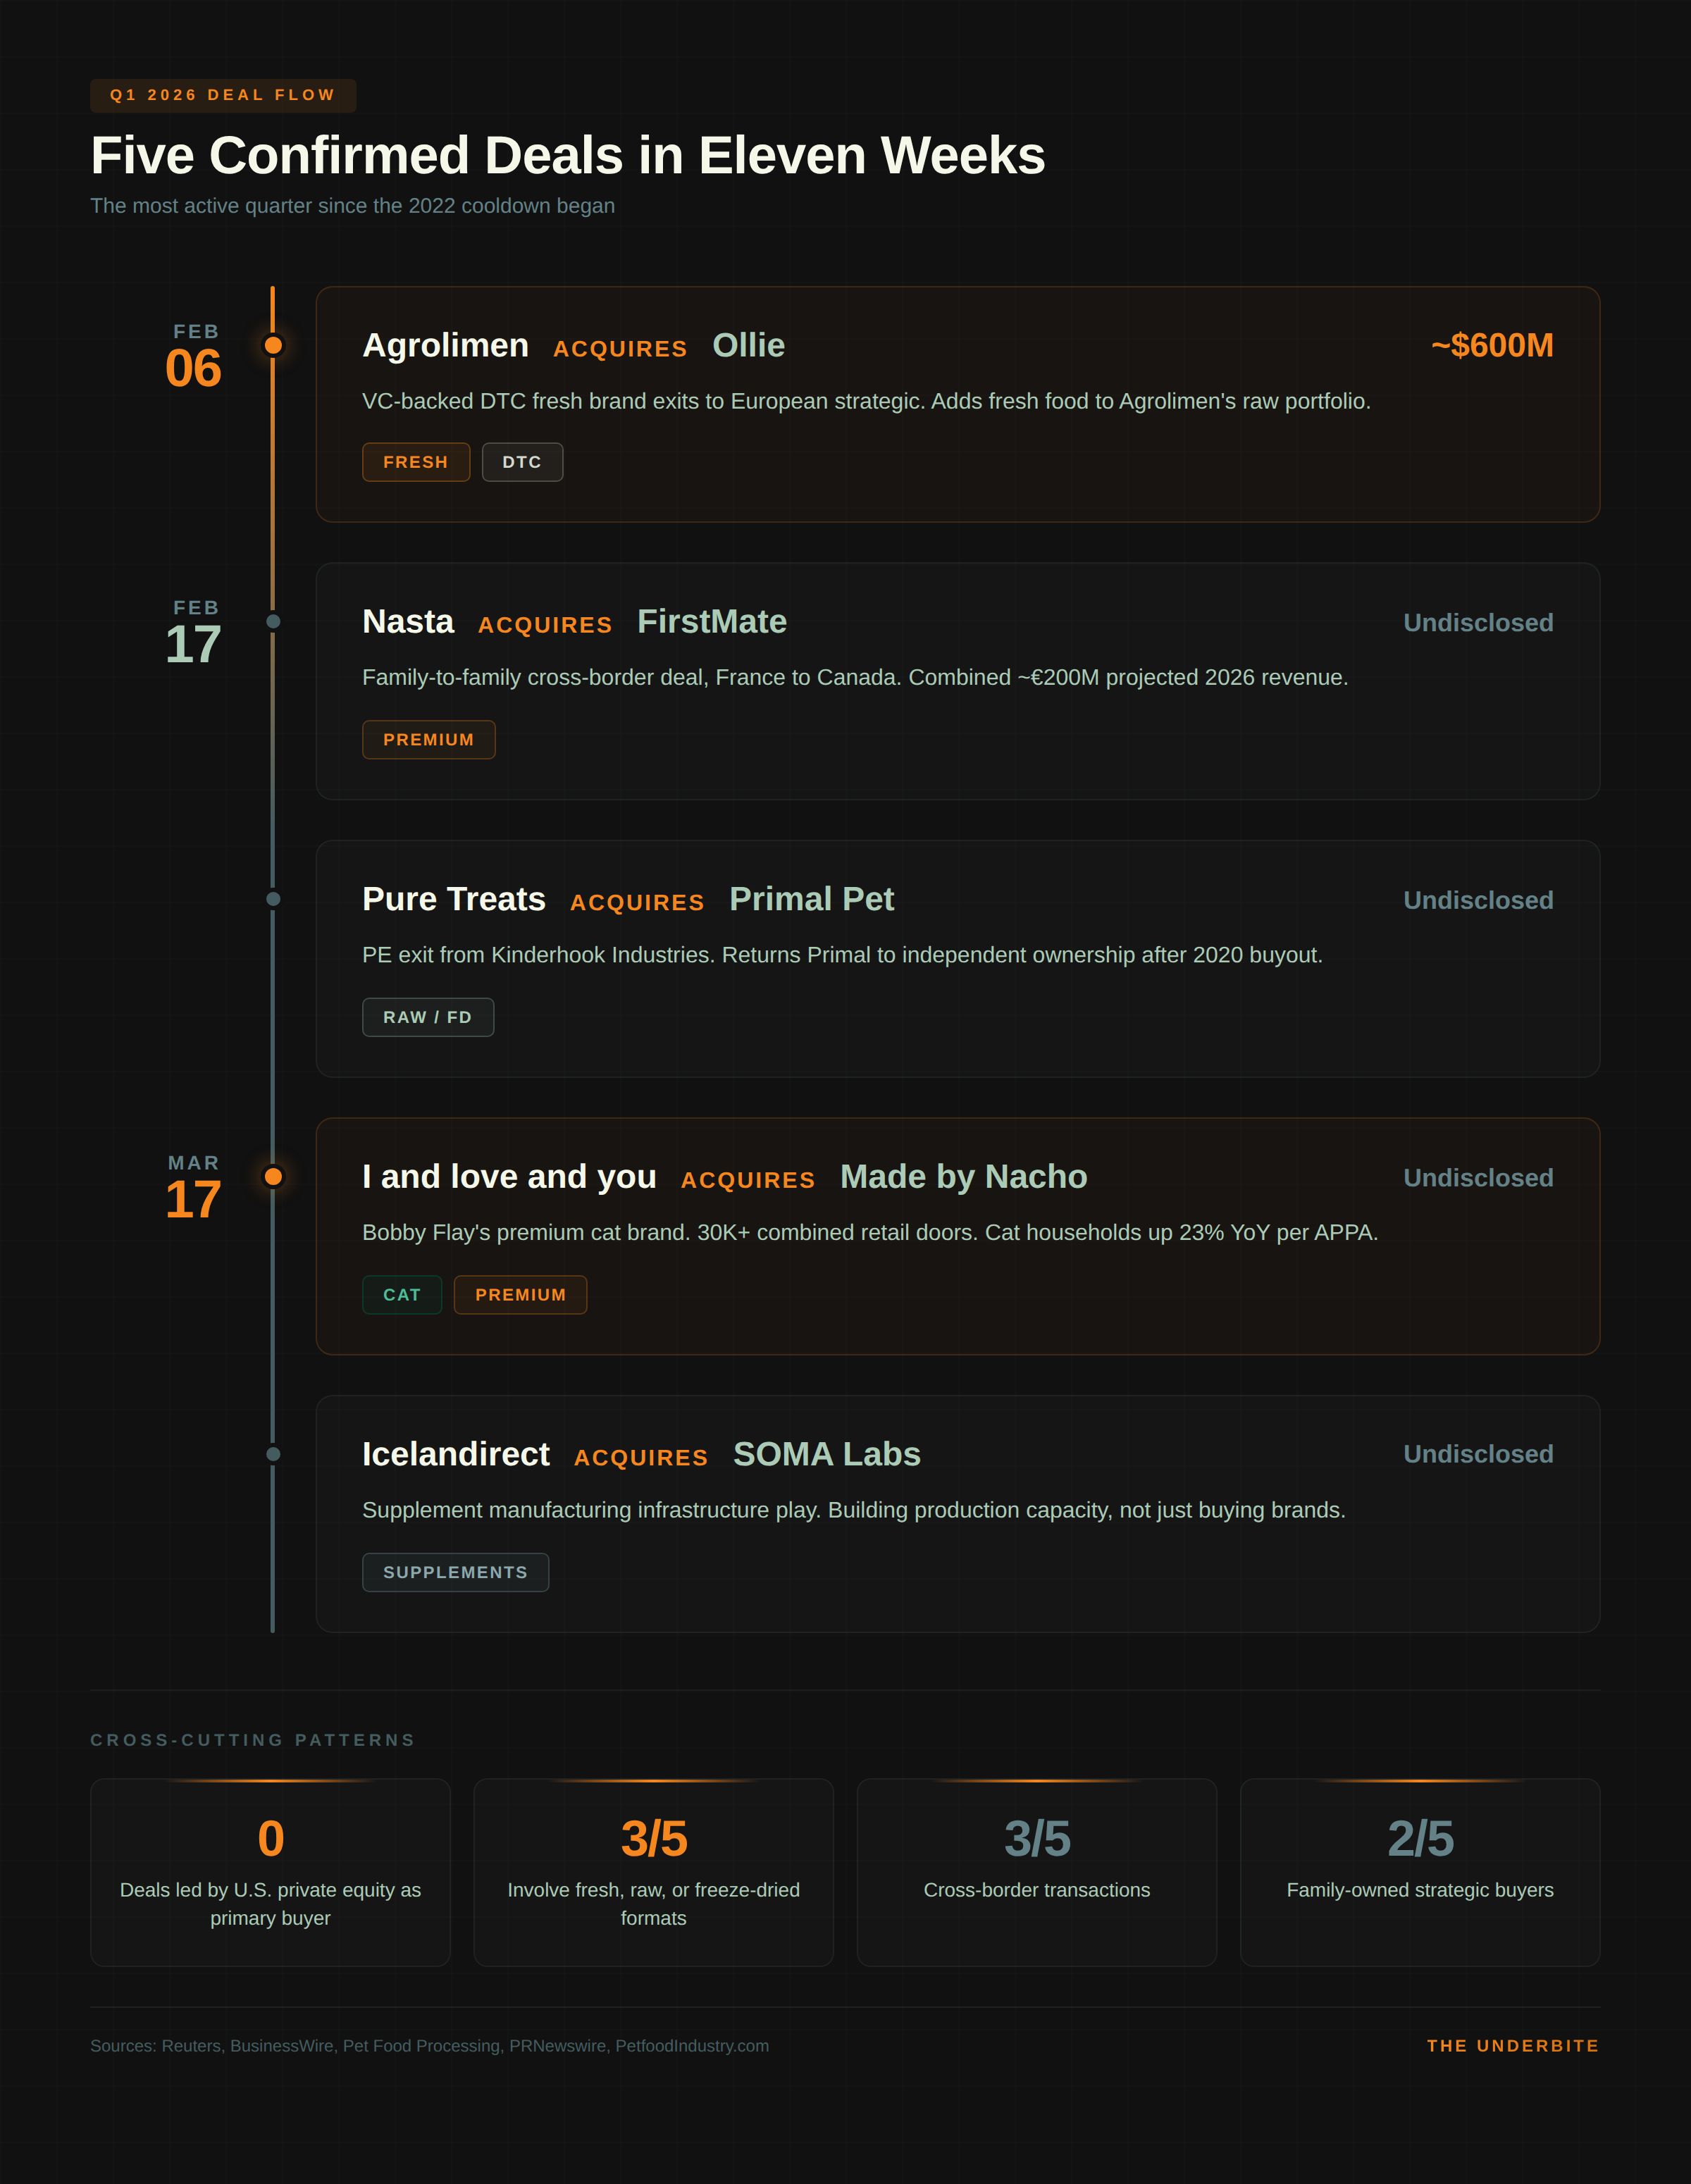
Task: Click the orange Mar 17 timeline dot
Action: [273, 1177]
